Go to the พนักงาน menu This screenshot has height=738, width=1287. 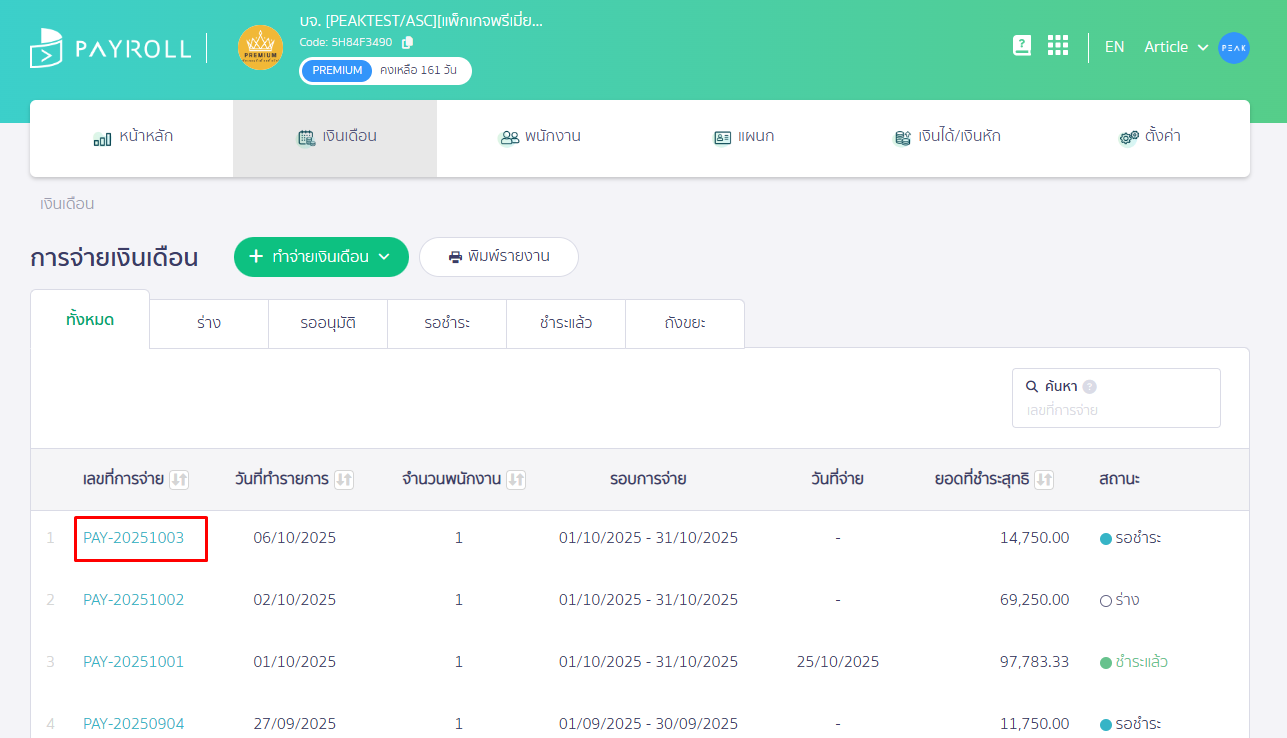539,137
